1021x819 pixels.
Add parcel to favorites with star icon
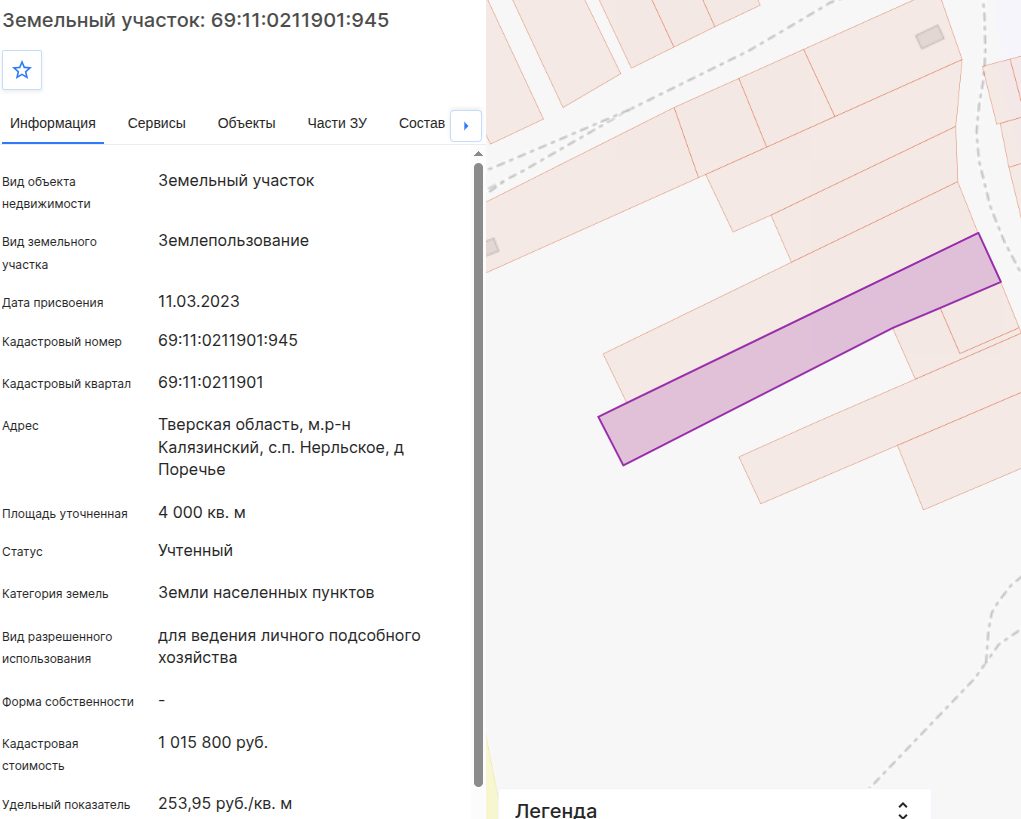(22, 70)
